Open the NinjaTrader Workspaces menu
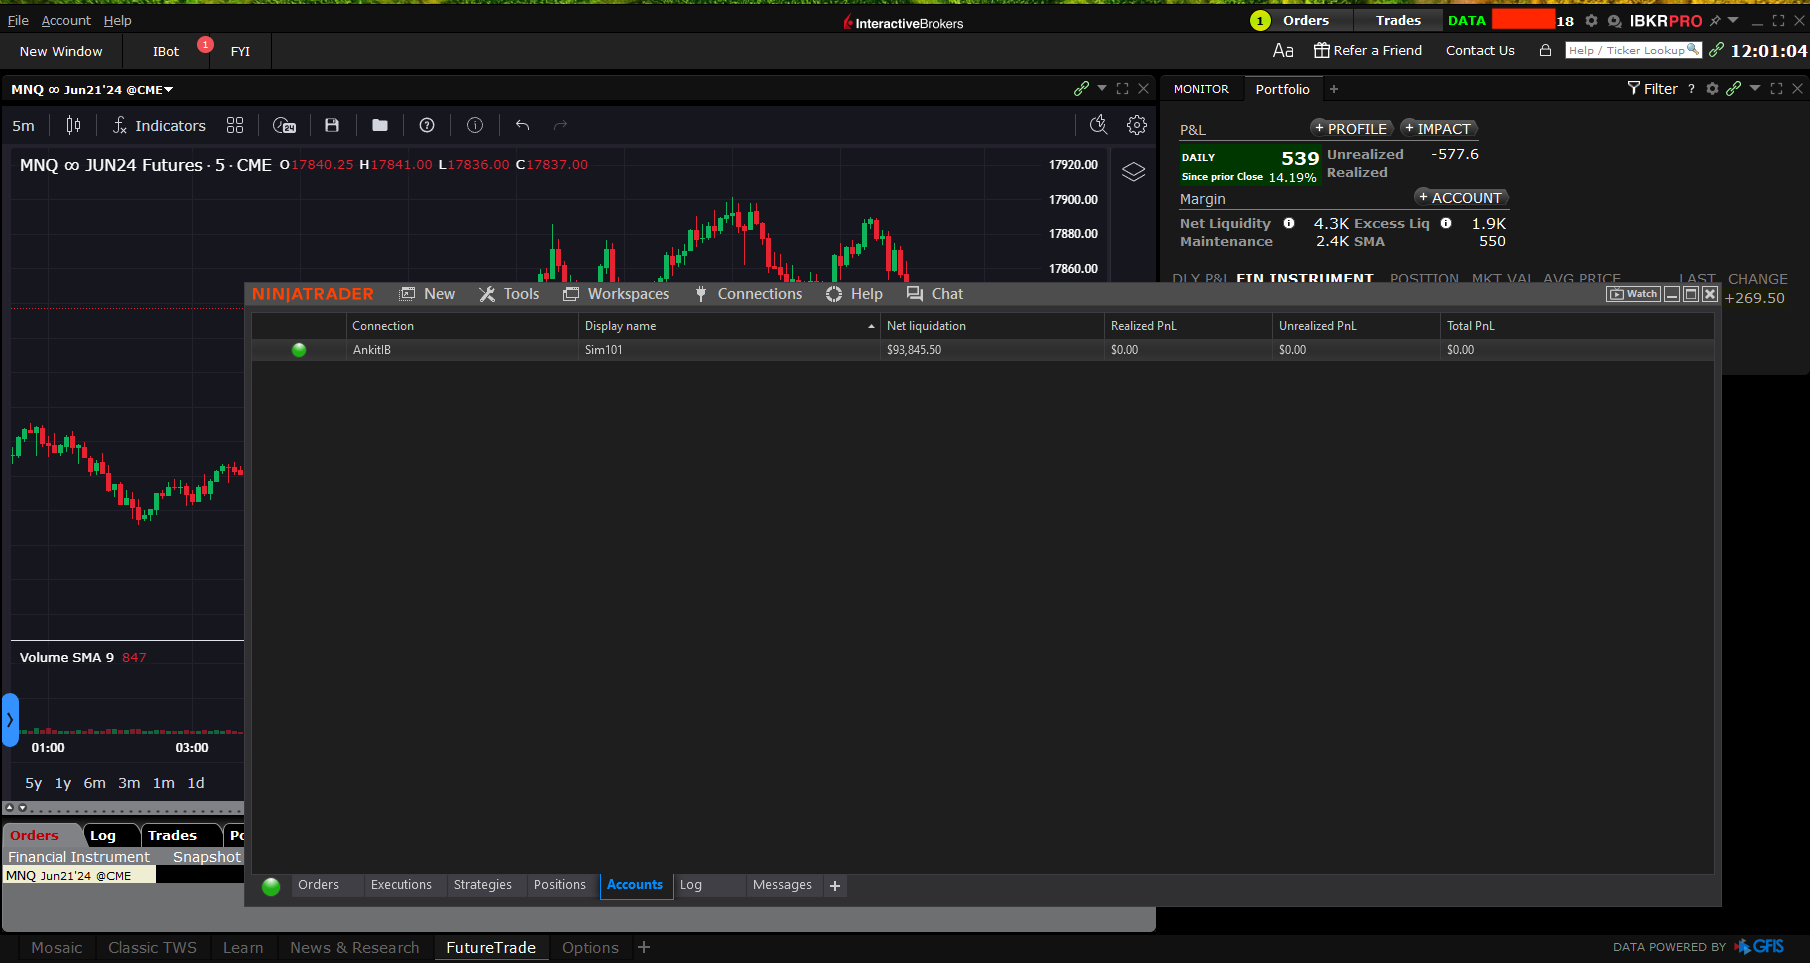Viewport: 1810px width, 963px height. [616, 294]
